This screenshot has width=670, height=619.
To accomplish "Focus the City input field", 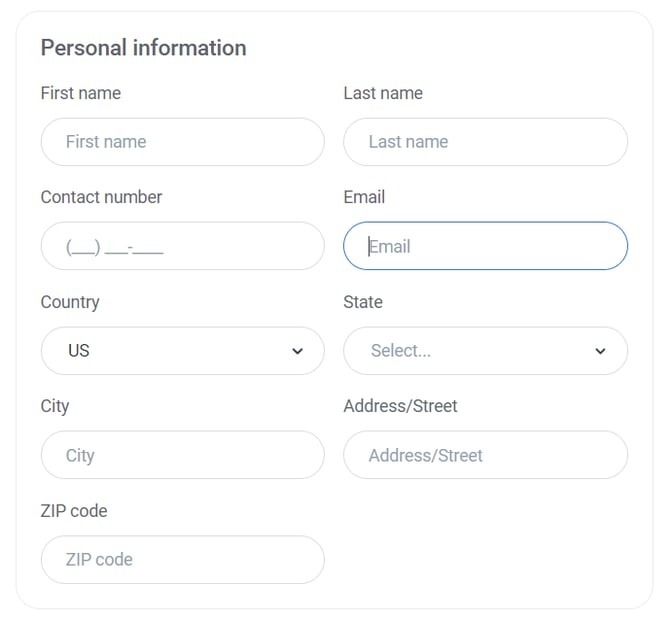I will [182, 455].
